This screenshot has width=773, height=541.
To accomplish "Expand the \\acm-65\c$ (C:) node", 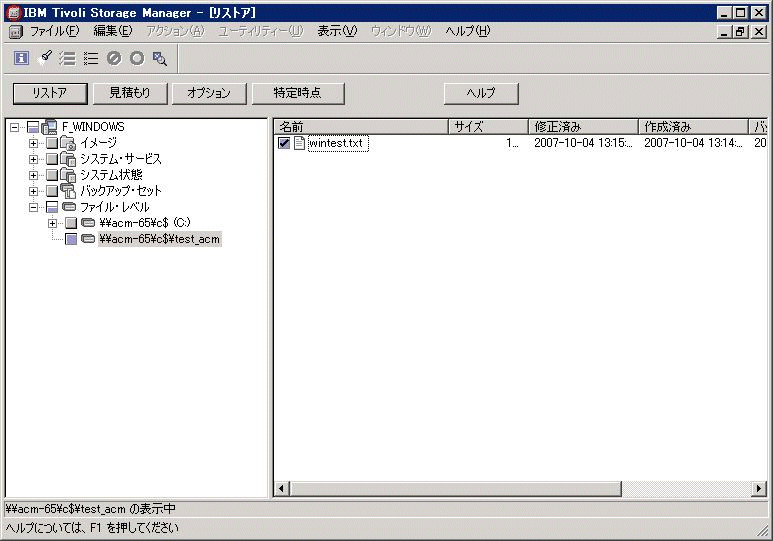I will click(52, 223).
